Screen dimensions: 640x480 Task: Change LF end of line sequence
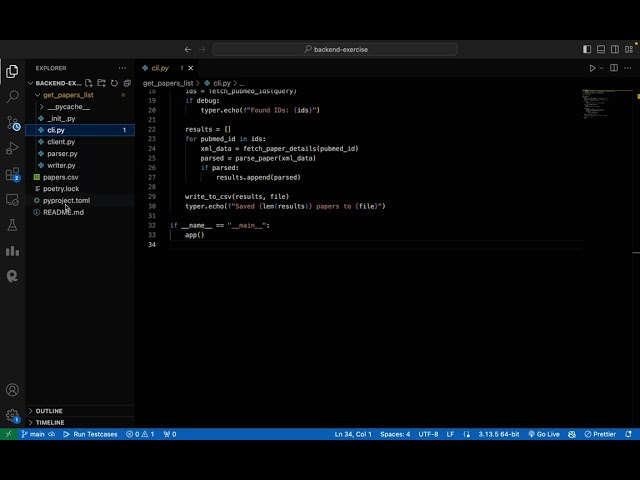click(x=450, y=434)
